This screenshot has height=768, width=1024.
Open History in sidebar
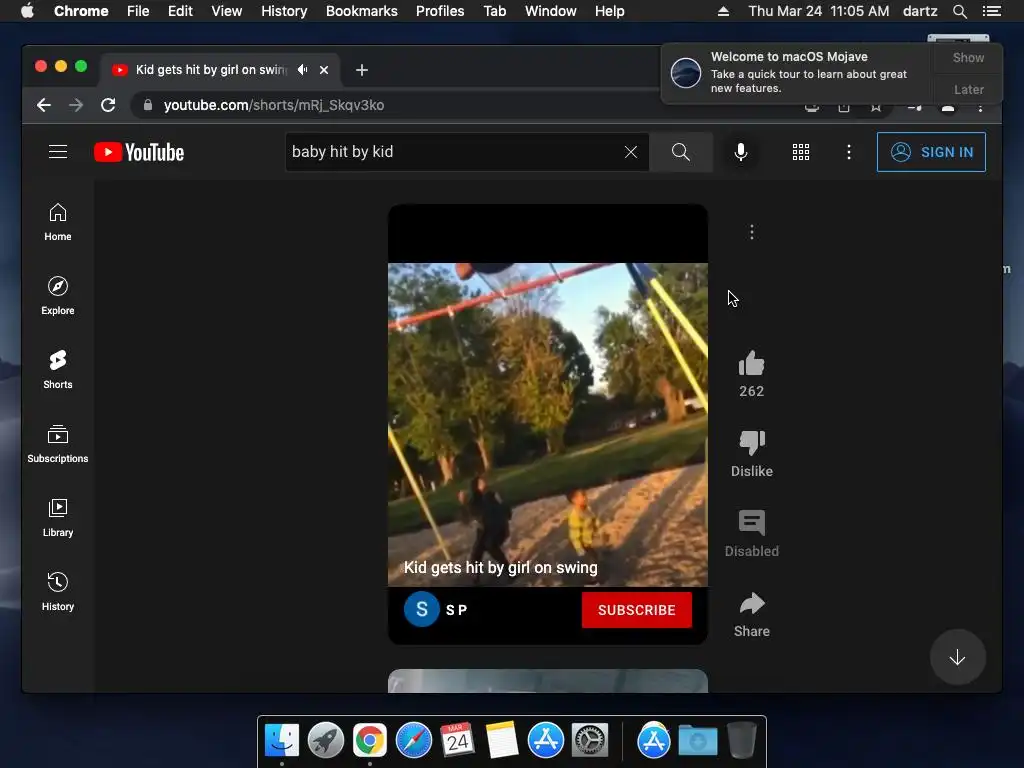58,592
